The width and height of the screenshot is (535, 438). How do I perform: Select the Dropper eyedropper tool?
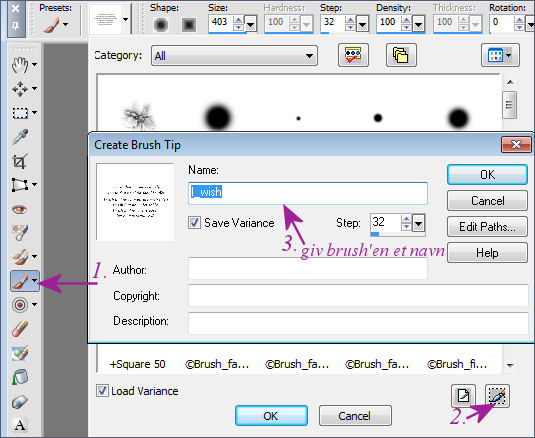click(20, 137)
